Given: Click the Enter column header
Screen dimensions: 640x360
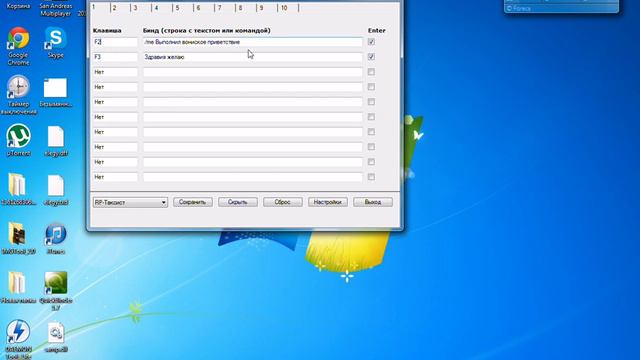Looking at the screenshot, I should click(x=376, y=30).
